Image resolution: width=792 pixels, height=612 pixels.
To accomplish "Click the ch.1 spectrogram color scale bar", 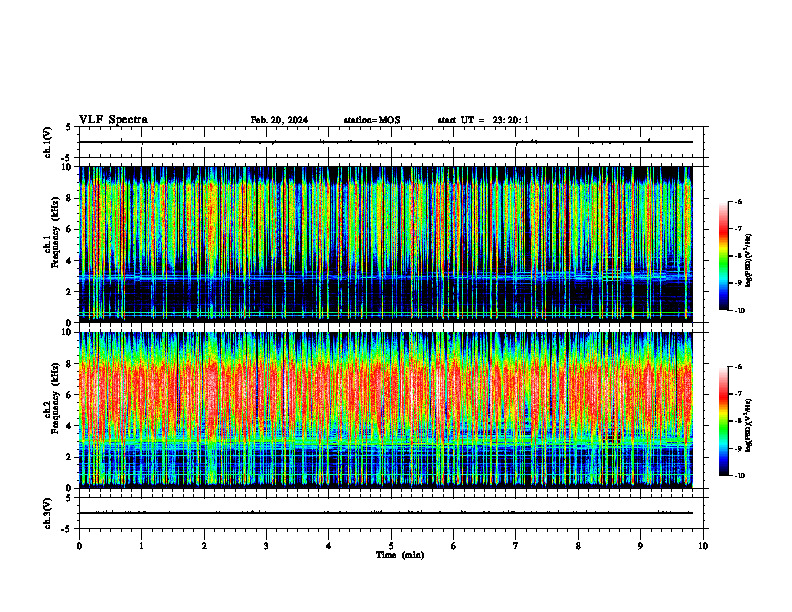I will pyautogui.click(x=723, y=256).
